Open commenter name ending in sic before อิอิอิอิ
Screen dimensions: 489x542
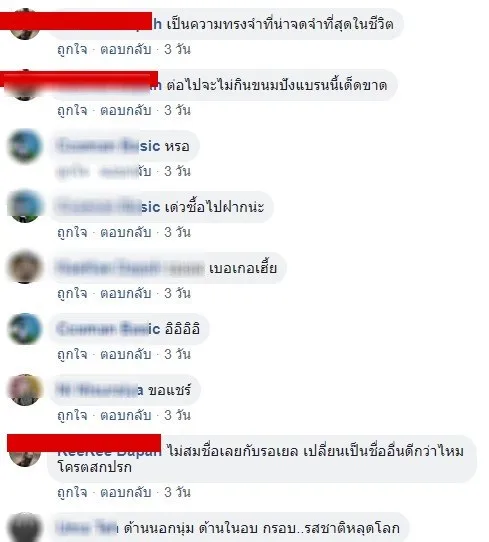click(109, 329)
